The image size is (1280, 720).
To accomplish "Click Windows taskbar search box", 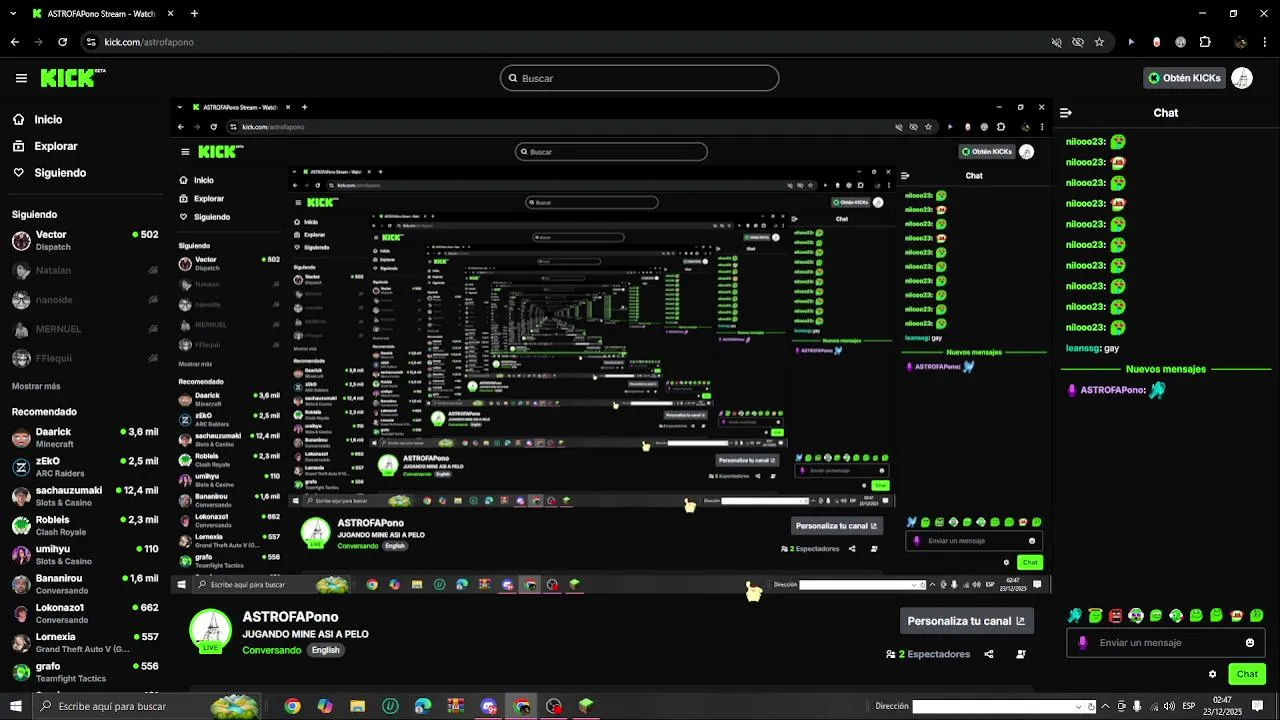I will coord(147,706).
